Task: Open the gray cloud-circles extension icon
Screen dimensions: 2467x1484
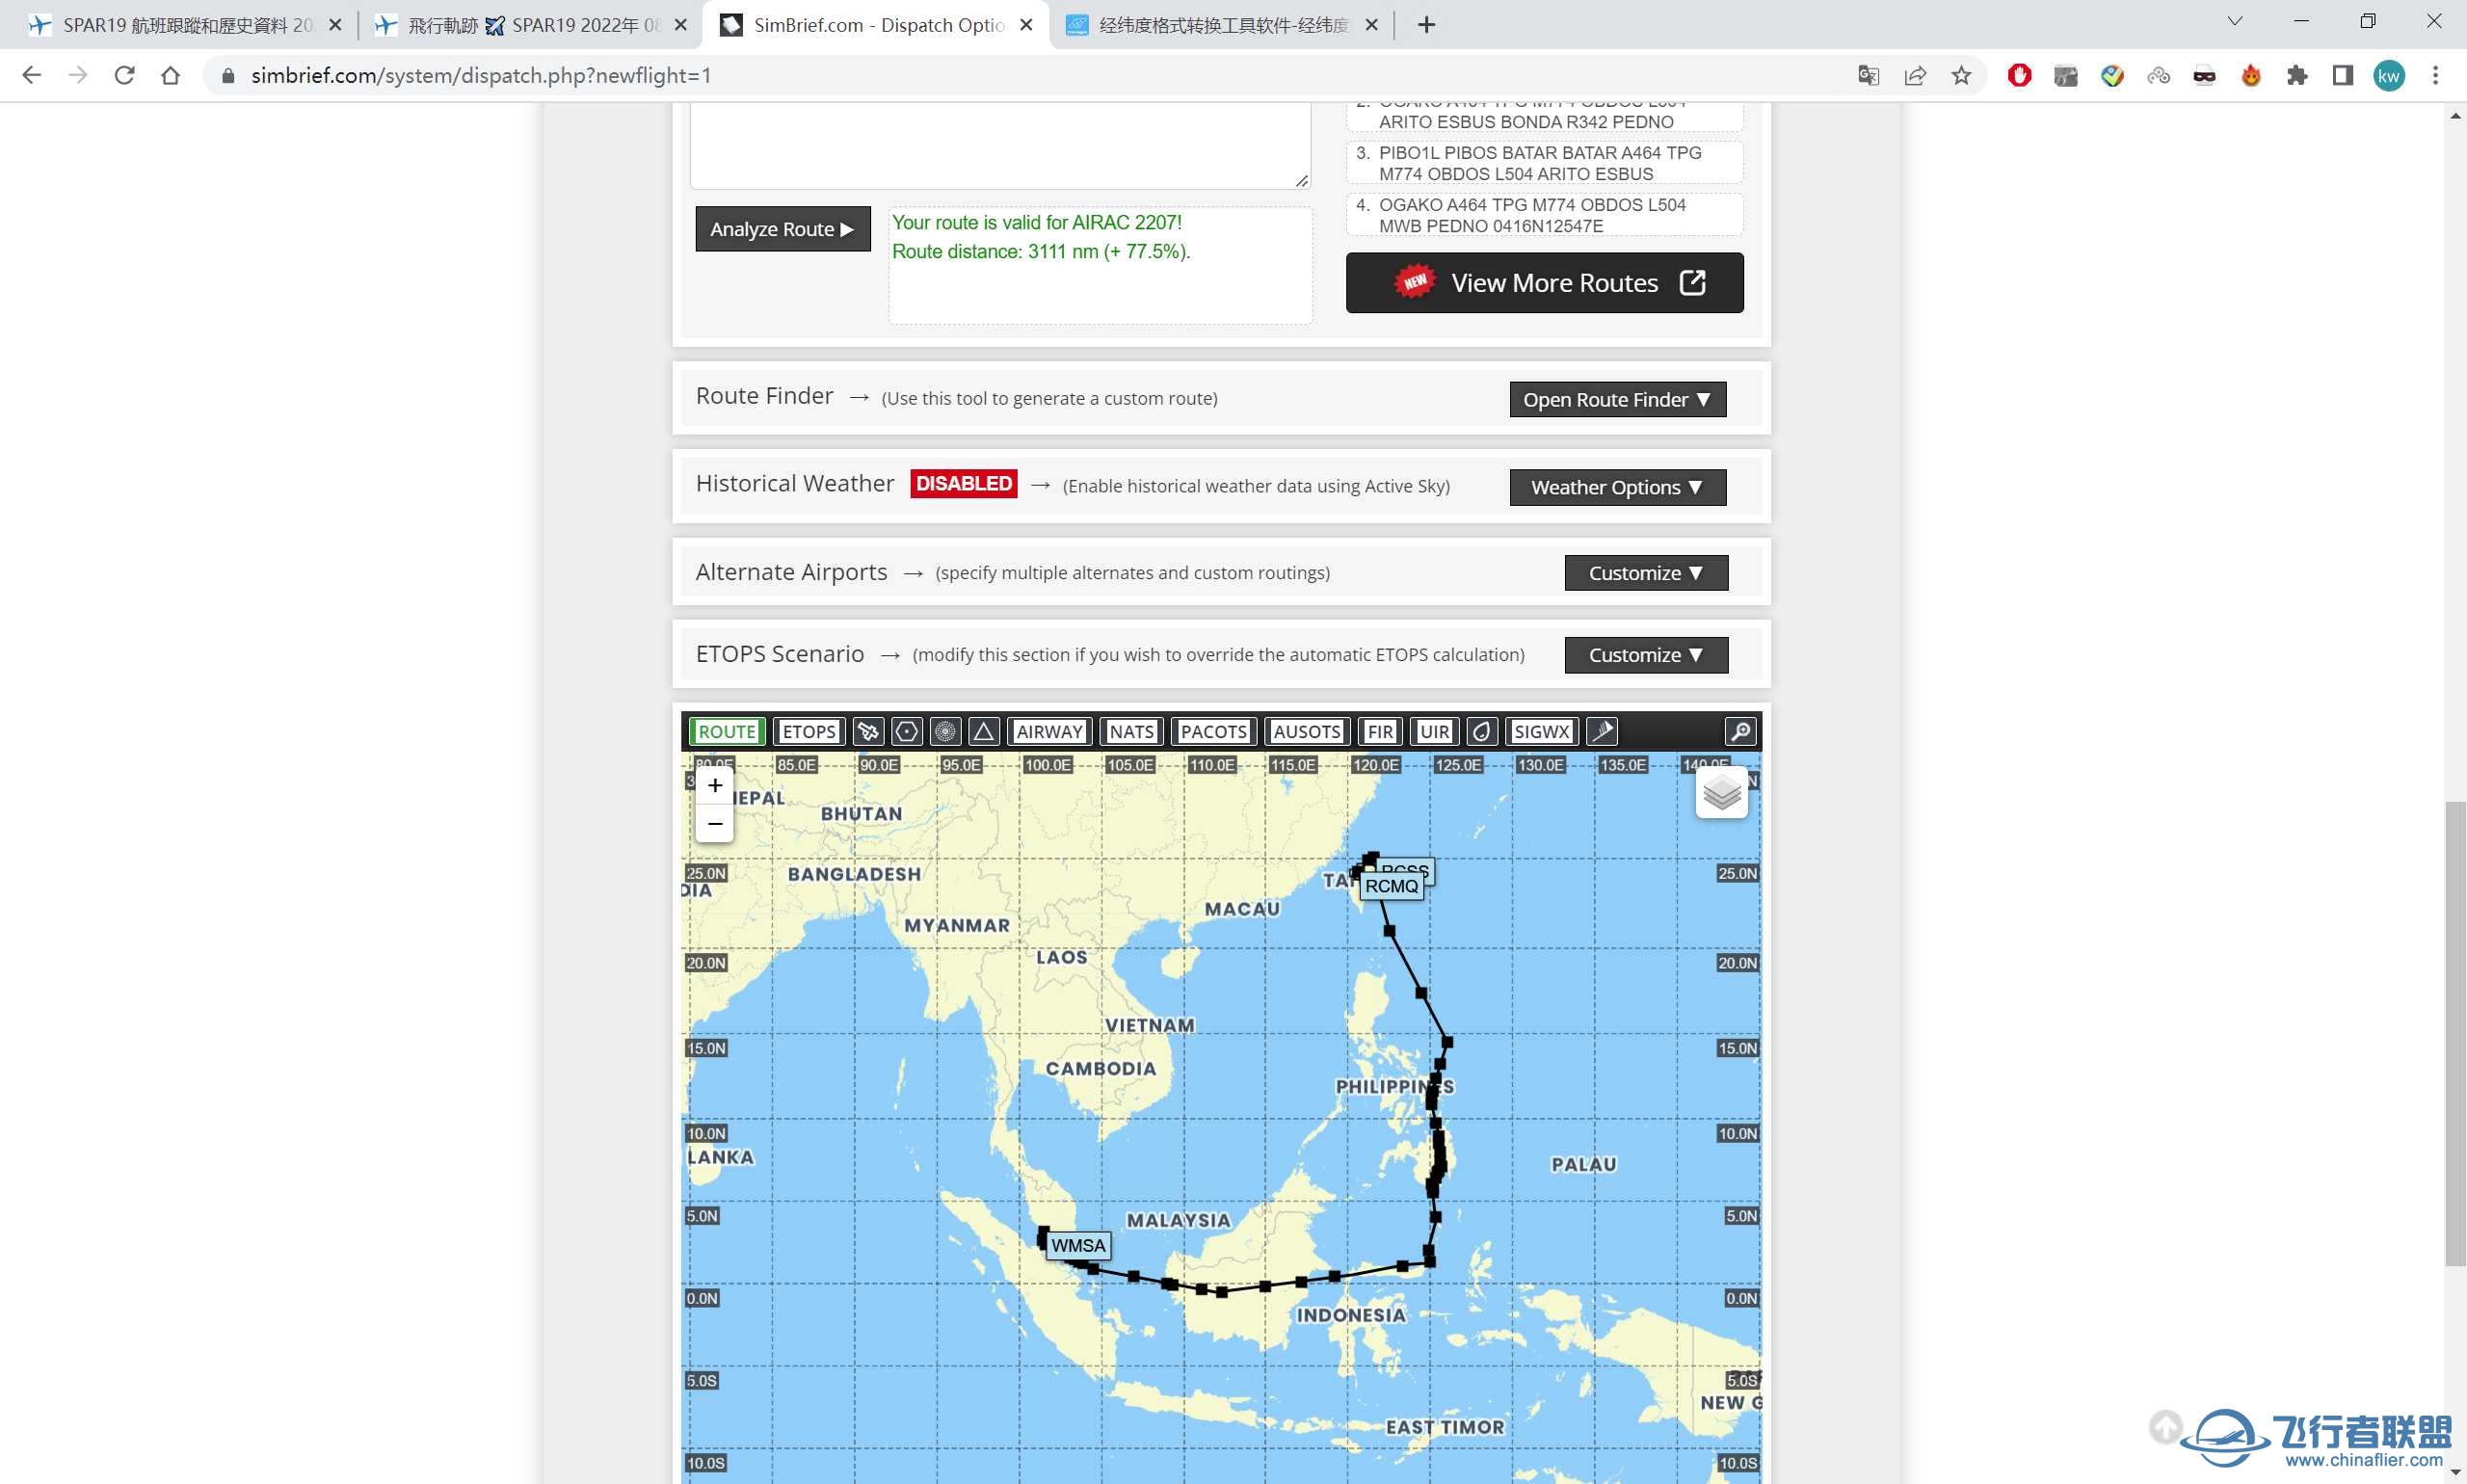Action: pos(2158,76)
